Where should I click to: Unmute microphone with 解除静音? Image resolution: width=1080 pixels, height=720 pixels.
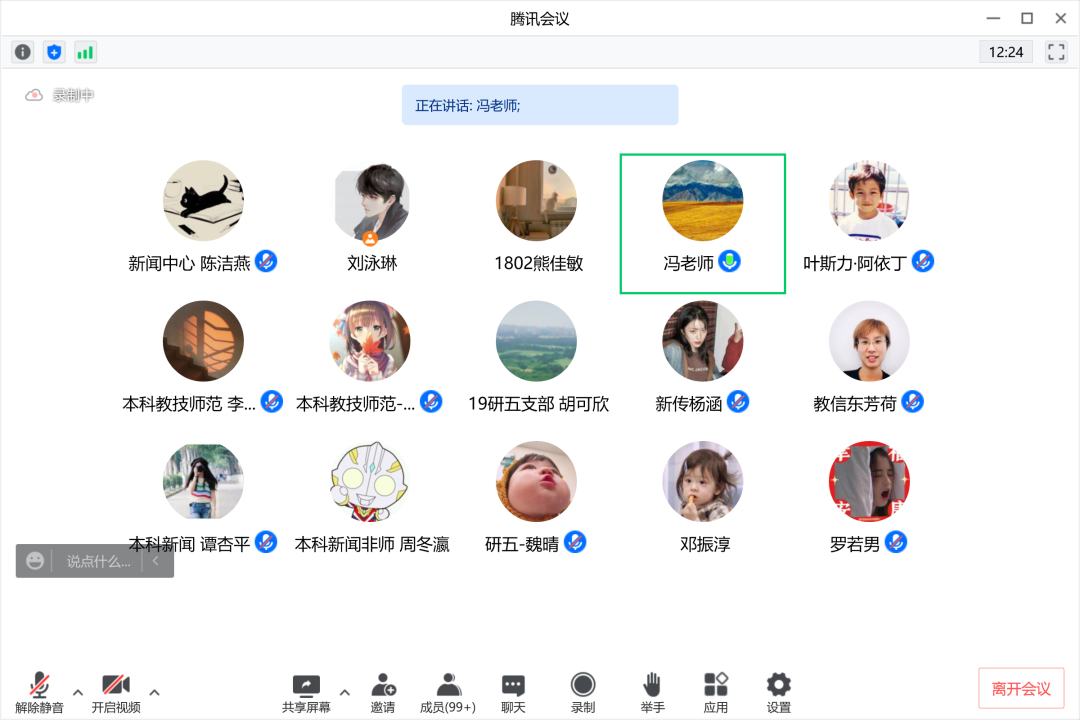[40, 691]
